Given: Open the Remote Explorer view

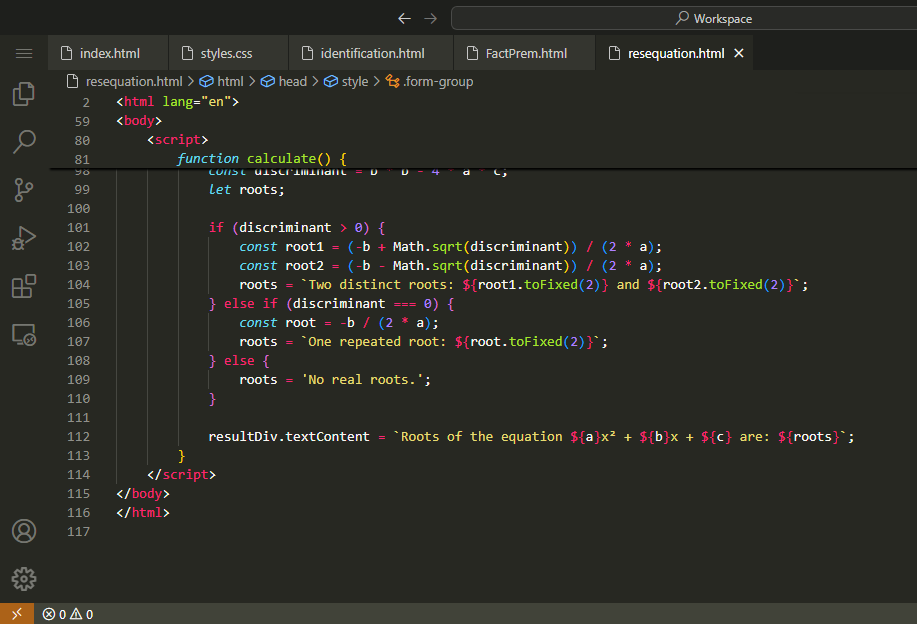Looking at the screenshot, I should [24, 335].
